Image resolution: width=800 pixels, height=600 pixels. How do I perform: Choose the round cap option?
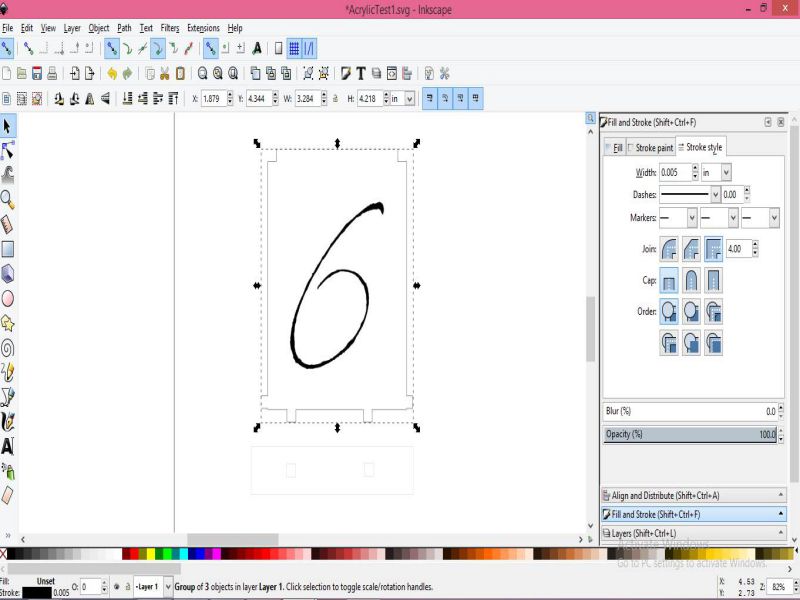(691, 280)
